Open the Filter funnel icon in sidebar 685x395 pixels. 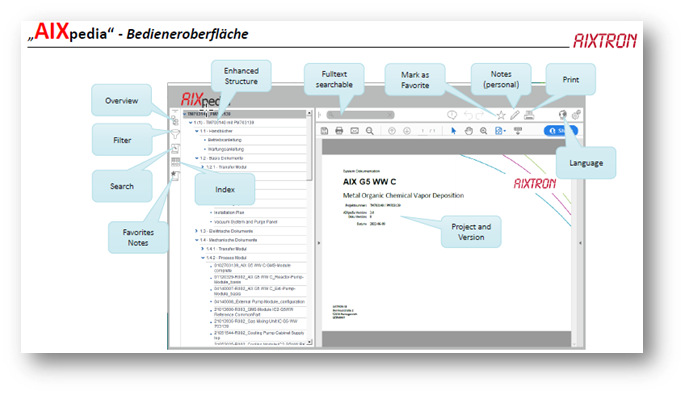pyautogui.click(x=175, y=134)
